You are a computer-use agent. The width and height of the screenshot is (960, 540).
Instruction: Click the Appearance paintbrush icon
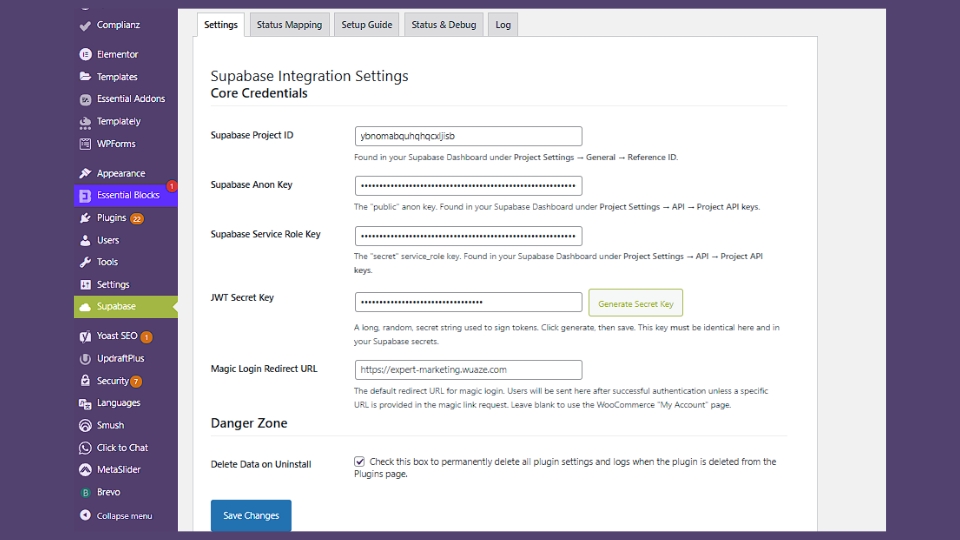(85, 173)
